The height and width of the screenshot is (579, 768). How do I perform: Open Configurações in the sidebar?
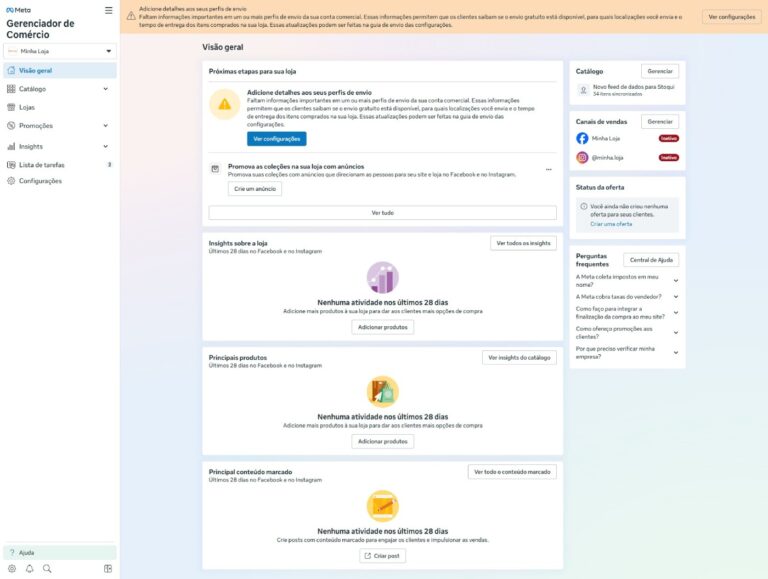point(40,181)
